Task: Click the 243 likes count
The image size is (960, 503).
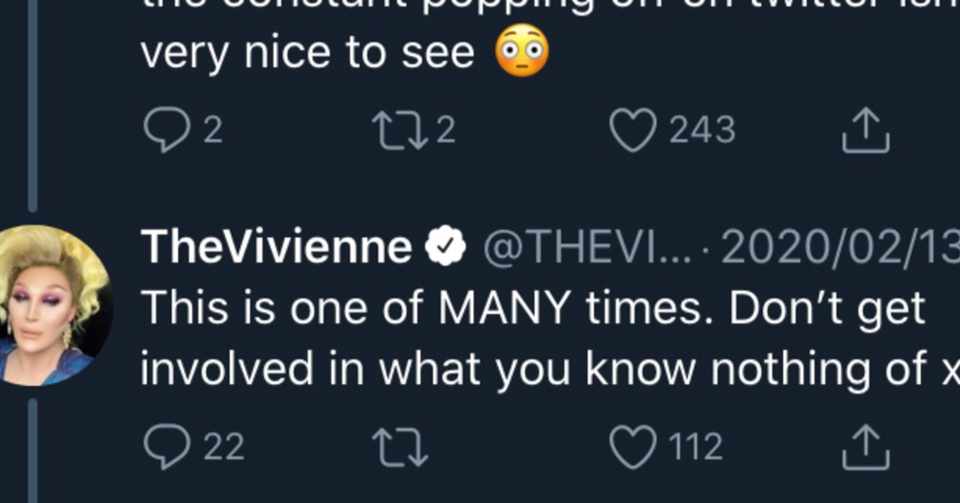Action: point(702,132)
